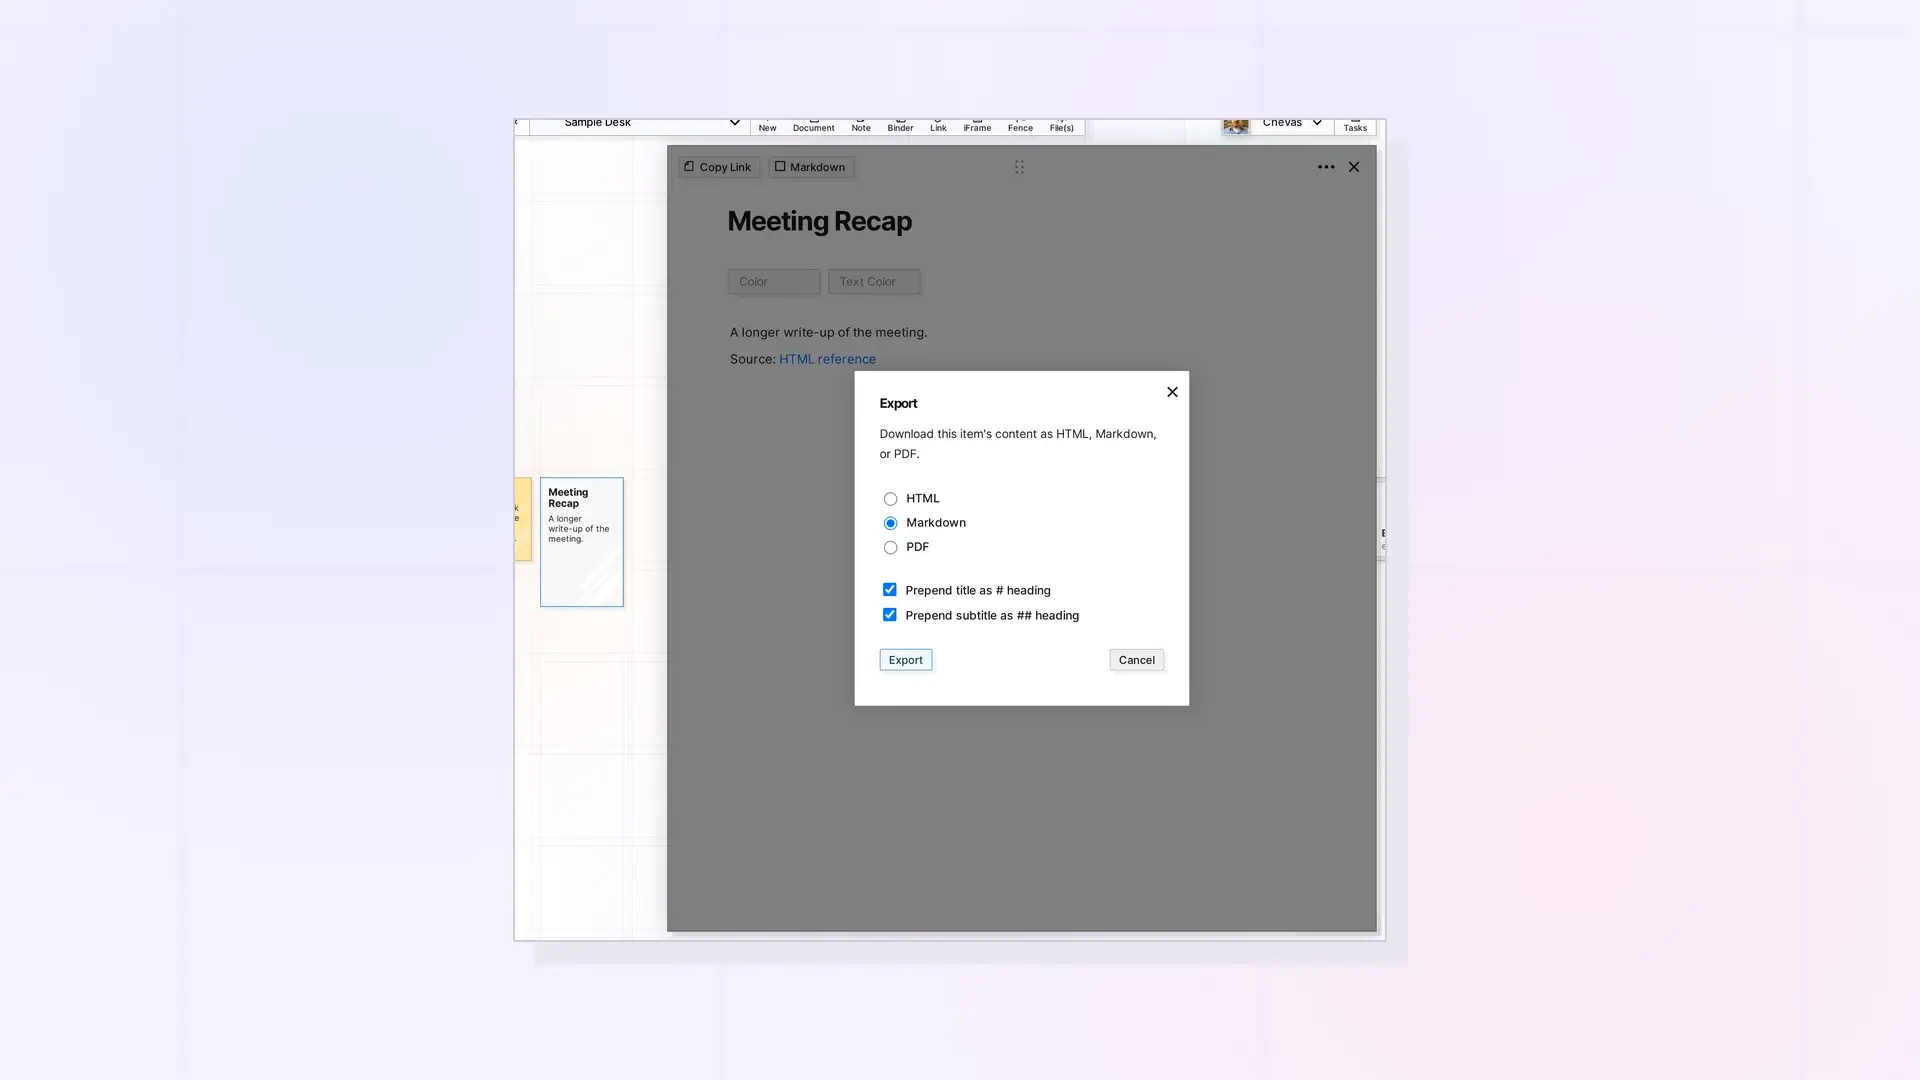Click the 'A longer write-up of the meeting.' text
The width and height of the screenshot is (1920, 1080).
(x=828, y=332)
